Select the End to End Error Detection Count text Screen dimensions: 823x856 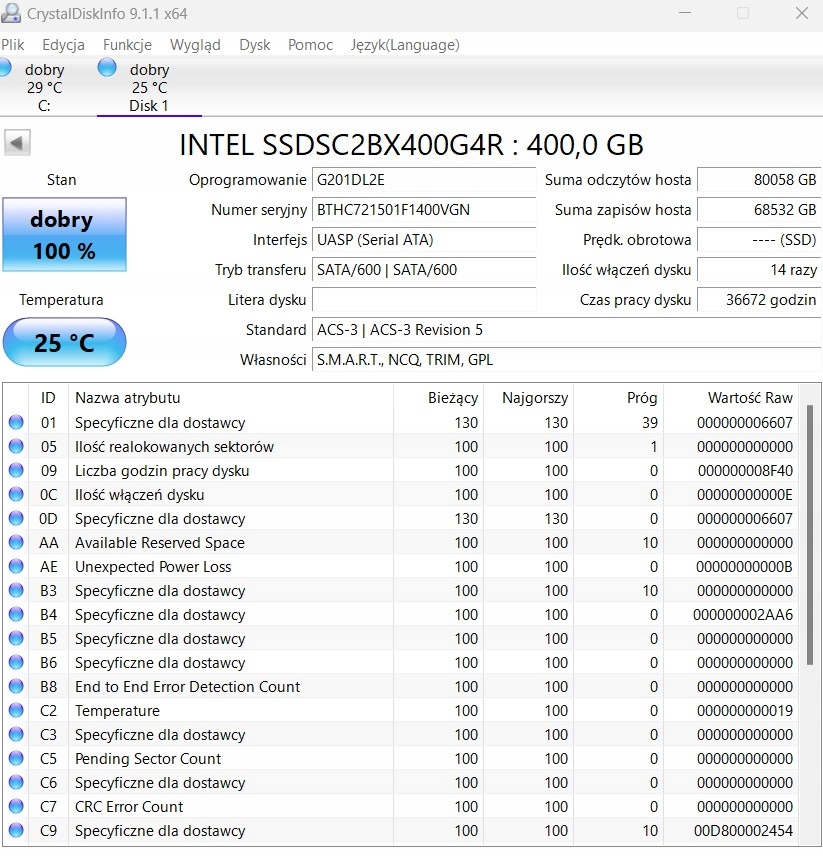pos(187,687)
